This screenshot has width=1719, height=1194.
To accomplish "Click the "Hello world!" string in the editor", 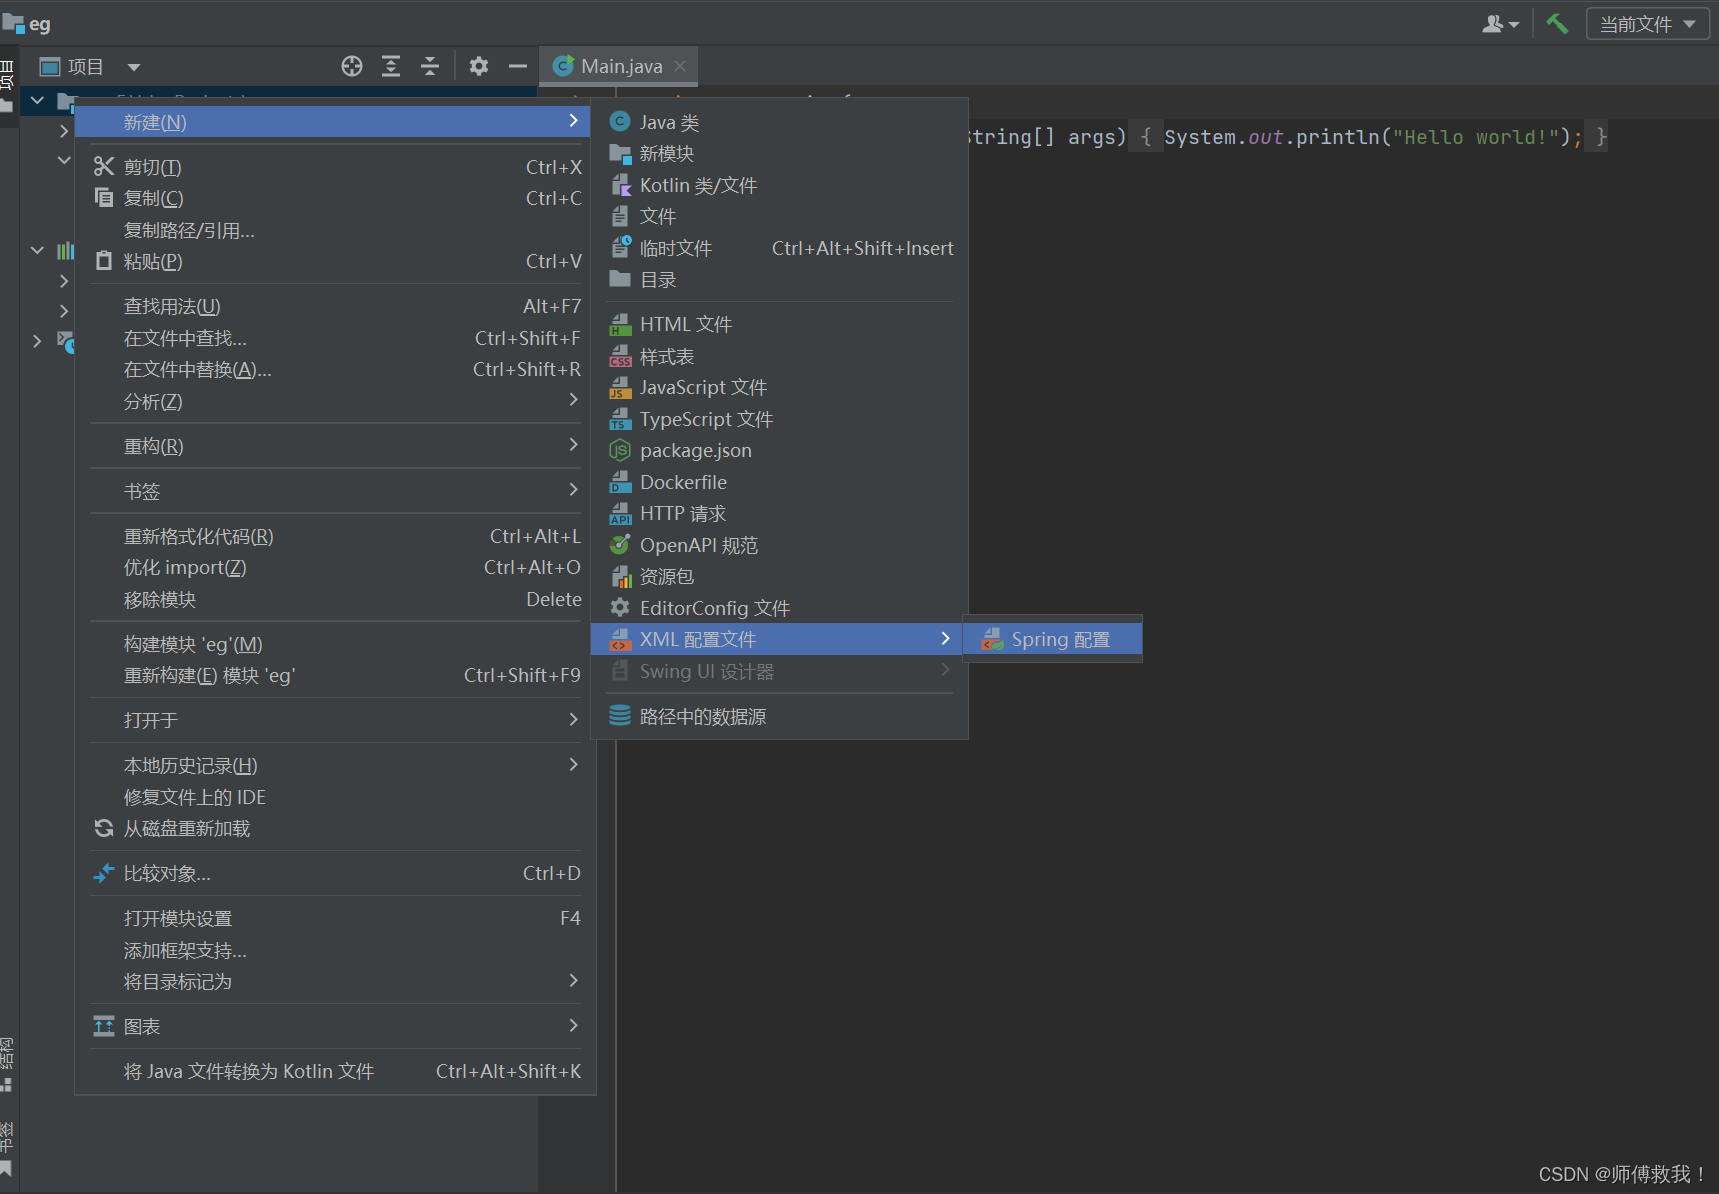I will [x=1475, y=137].
